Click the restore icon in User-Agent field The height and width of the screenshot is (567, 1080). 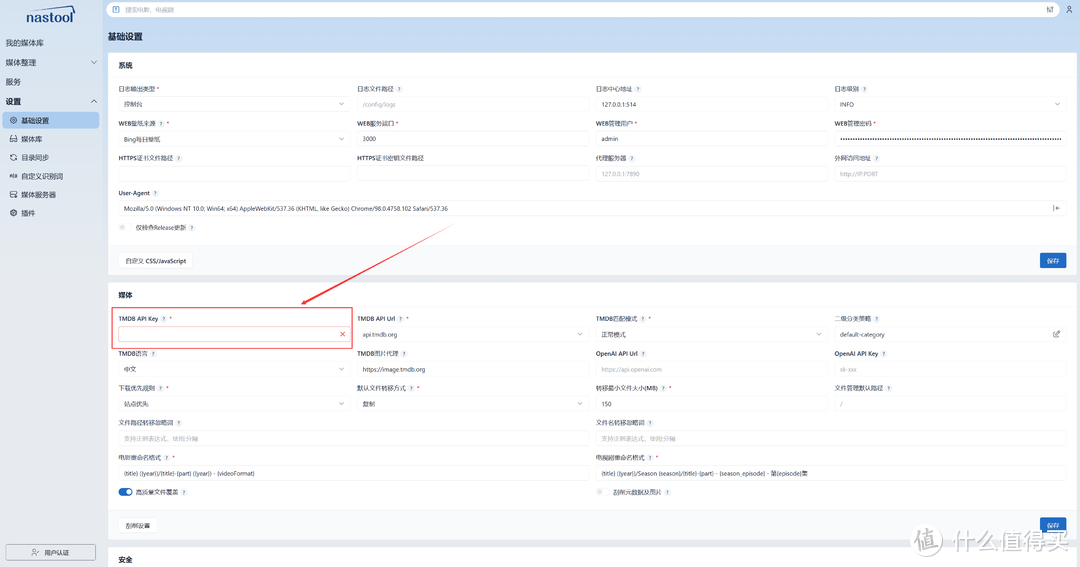(x=1056, y=208)
